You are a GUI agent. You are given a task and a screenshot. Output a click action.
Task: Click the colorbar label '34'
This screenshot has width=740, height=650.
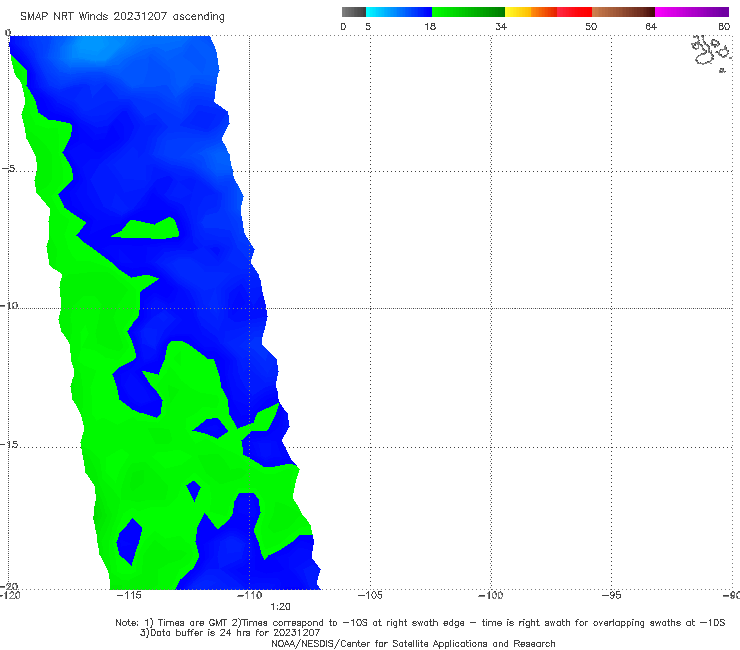[x=501, y=27]
